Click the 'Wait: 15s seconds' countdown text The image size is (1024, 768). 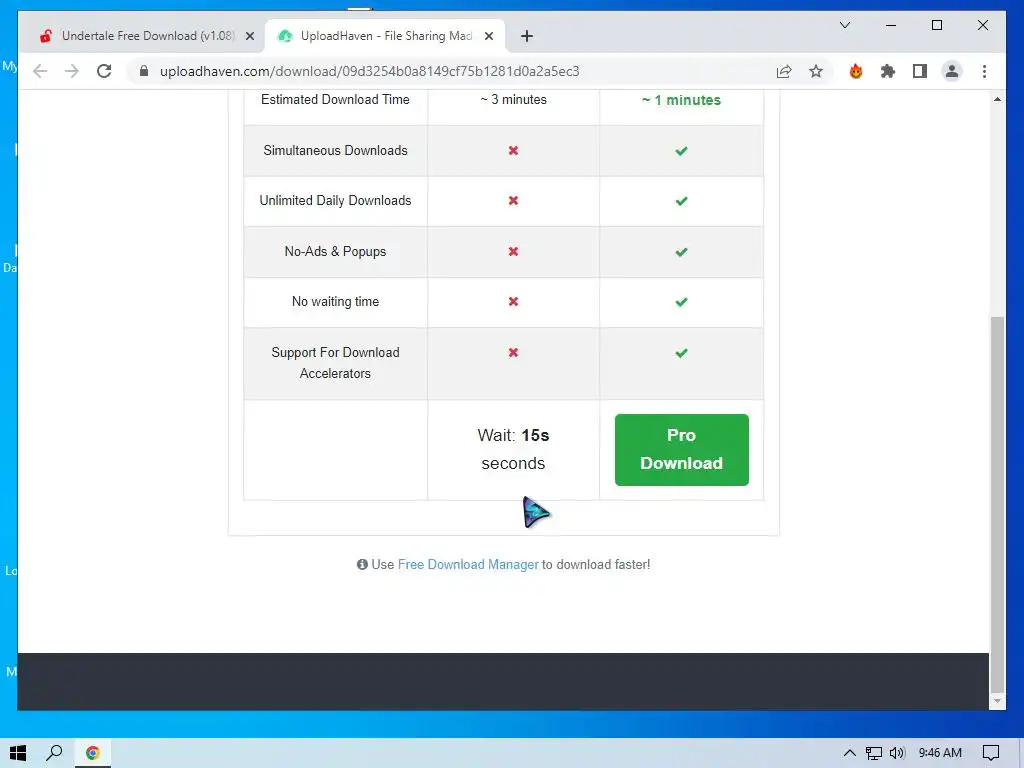point(513,449)
